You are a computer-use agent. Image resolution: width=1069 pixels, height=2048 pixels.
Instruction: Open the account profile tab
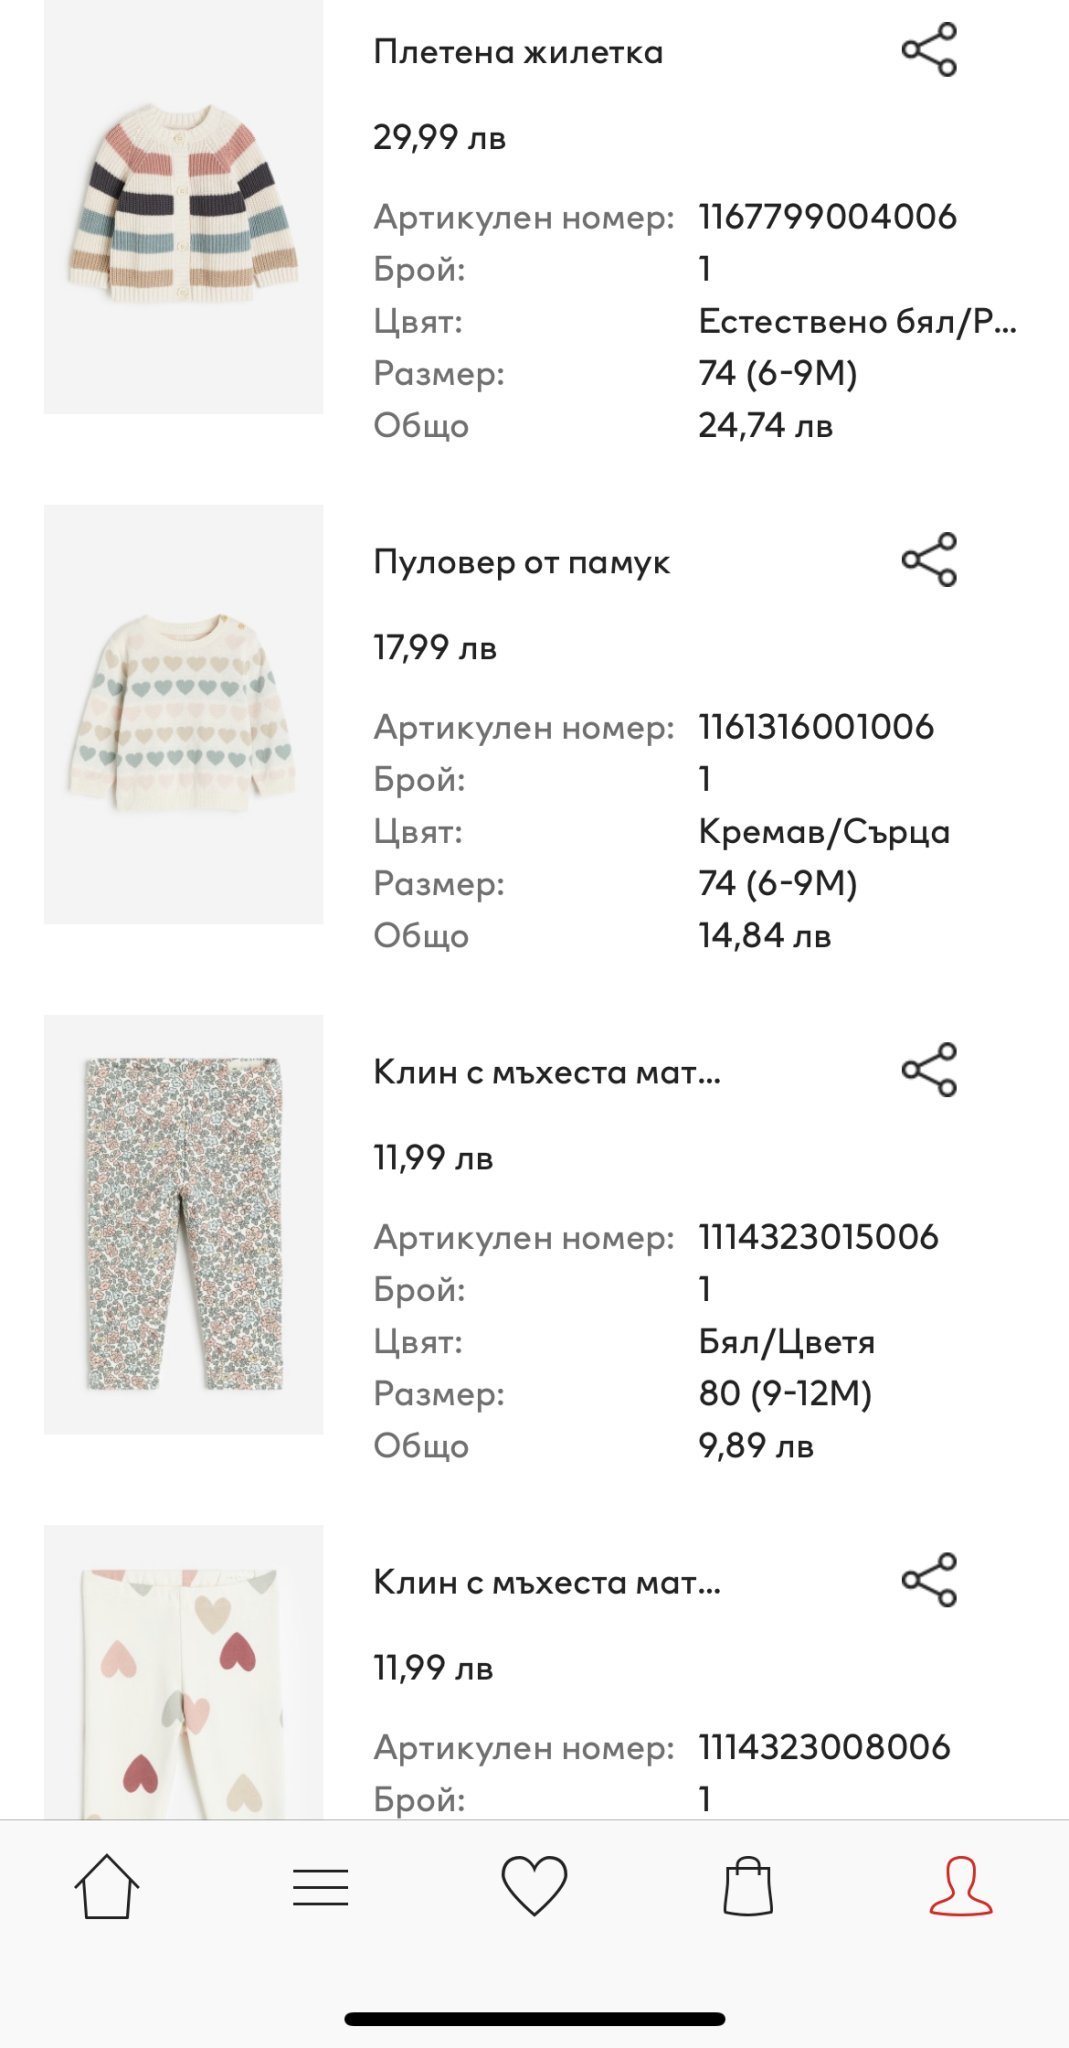coord(961,1886)
